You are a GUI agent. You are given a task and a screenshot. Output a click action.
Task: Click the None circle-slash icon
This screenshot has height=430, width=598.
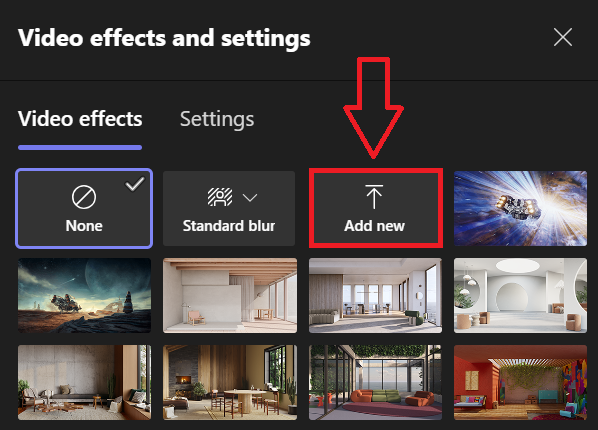pos(84,197)
